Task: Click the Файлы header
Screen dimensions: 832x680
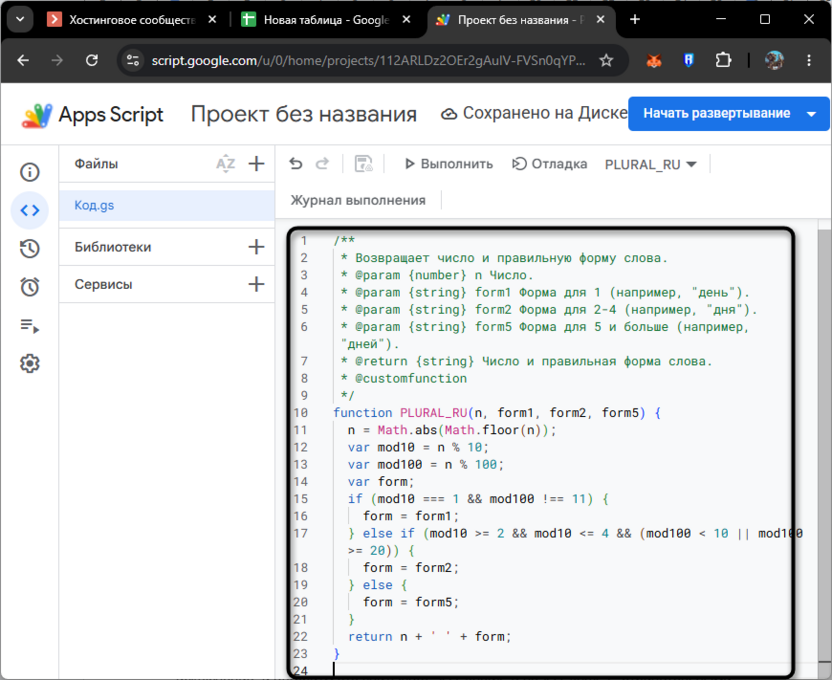Action: click(x=96, y=164)
